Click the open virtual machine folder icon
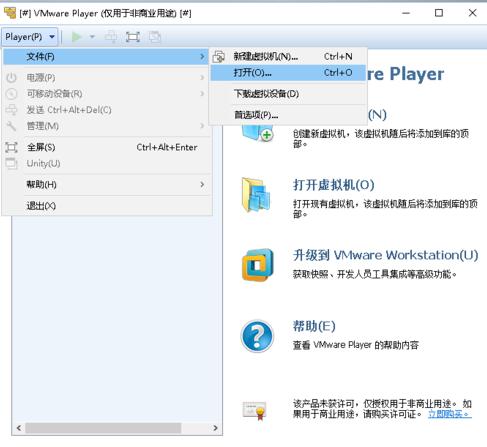The image size is (487, 447). coord(256,195)
